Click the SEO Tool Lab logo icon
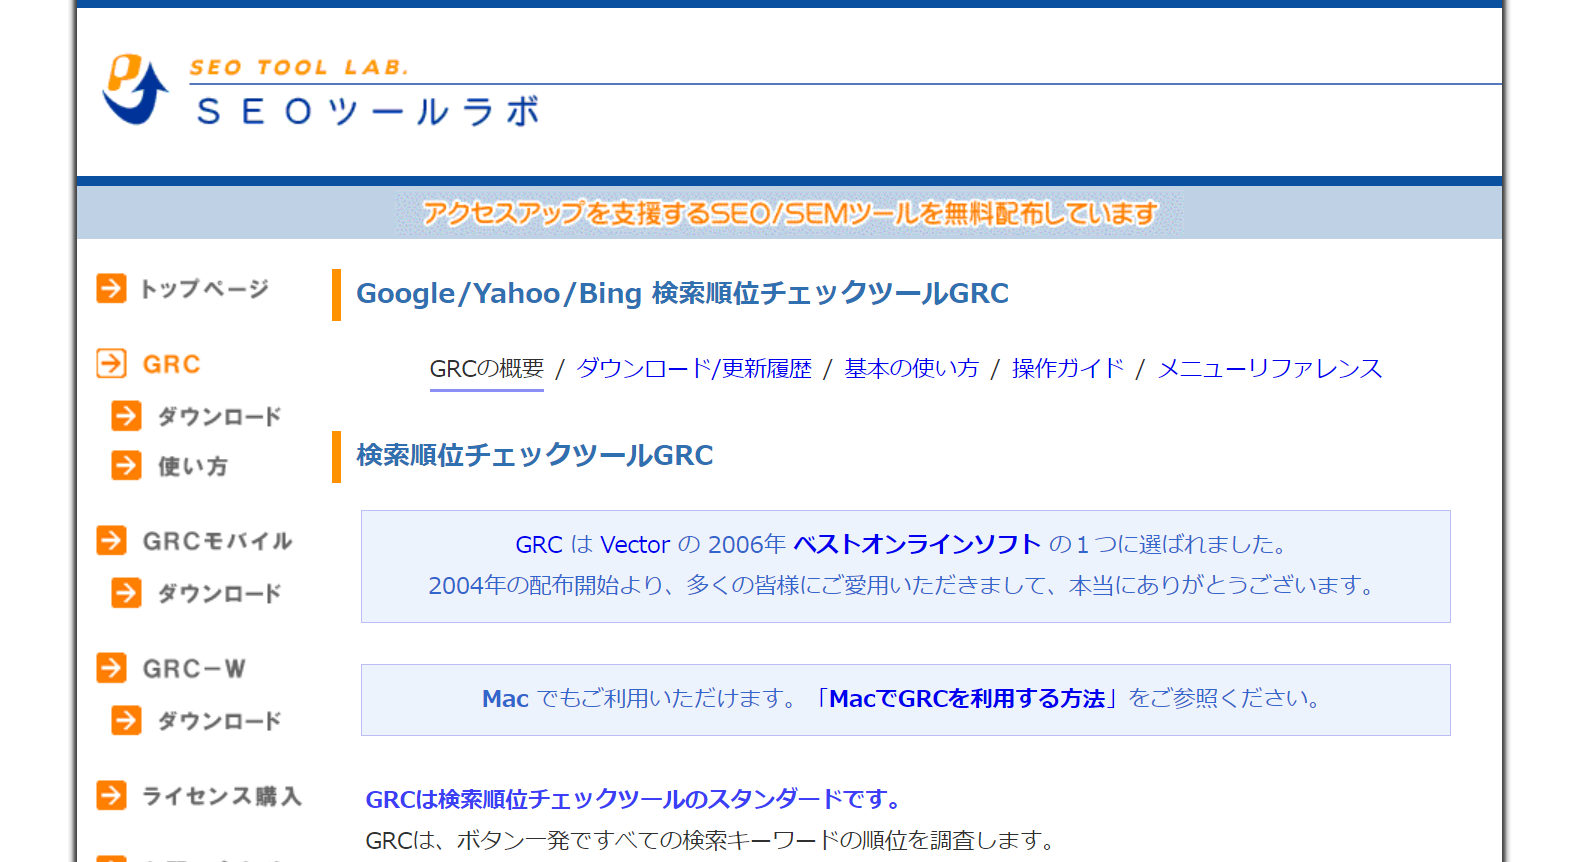Image resolution: width=1587 pixels, height=862 pixels. tap(135, 89)
